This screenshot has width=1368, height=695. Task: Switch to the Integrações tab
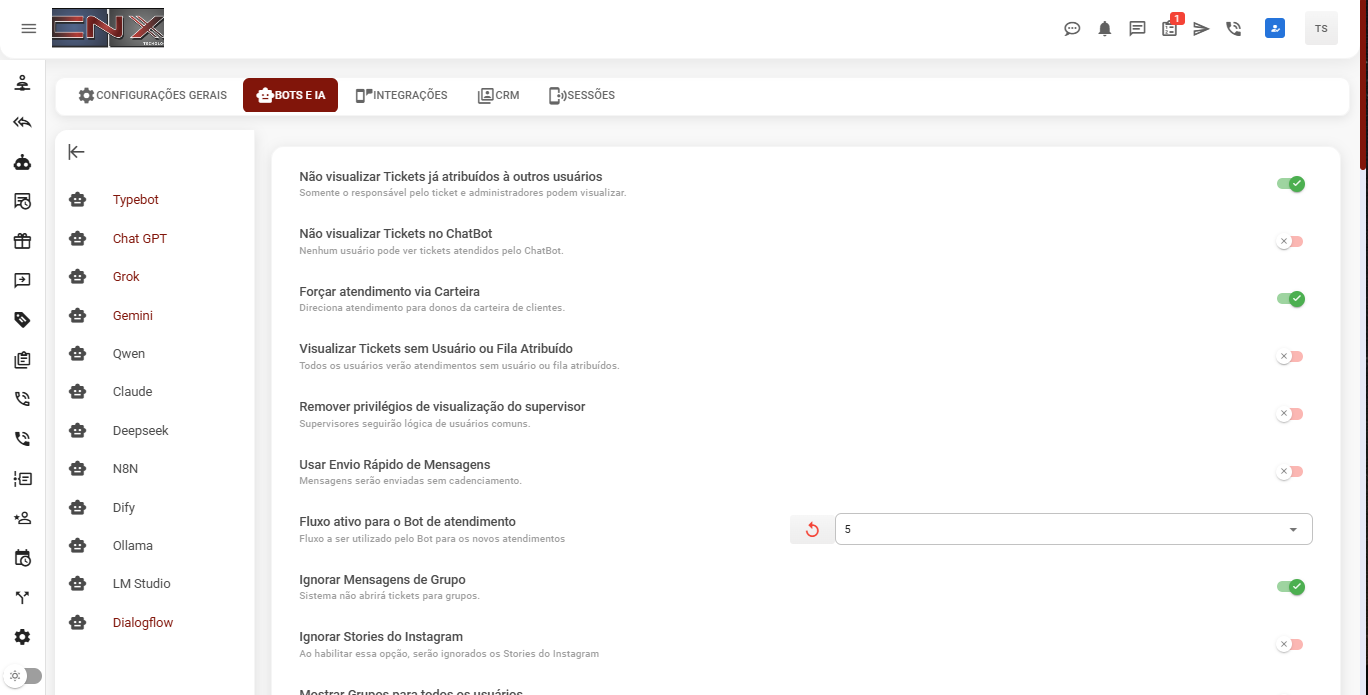[401, 96]
